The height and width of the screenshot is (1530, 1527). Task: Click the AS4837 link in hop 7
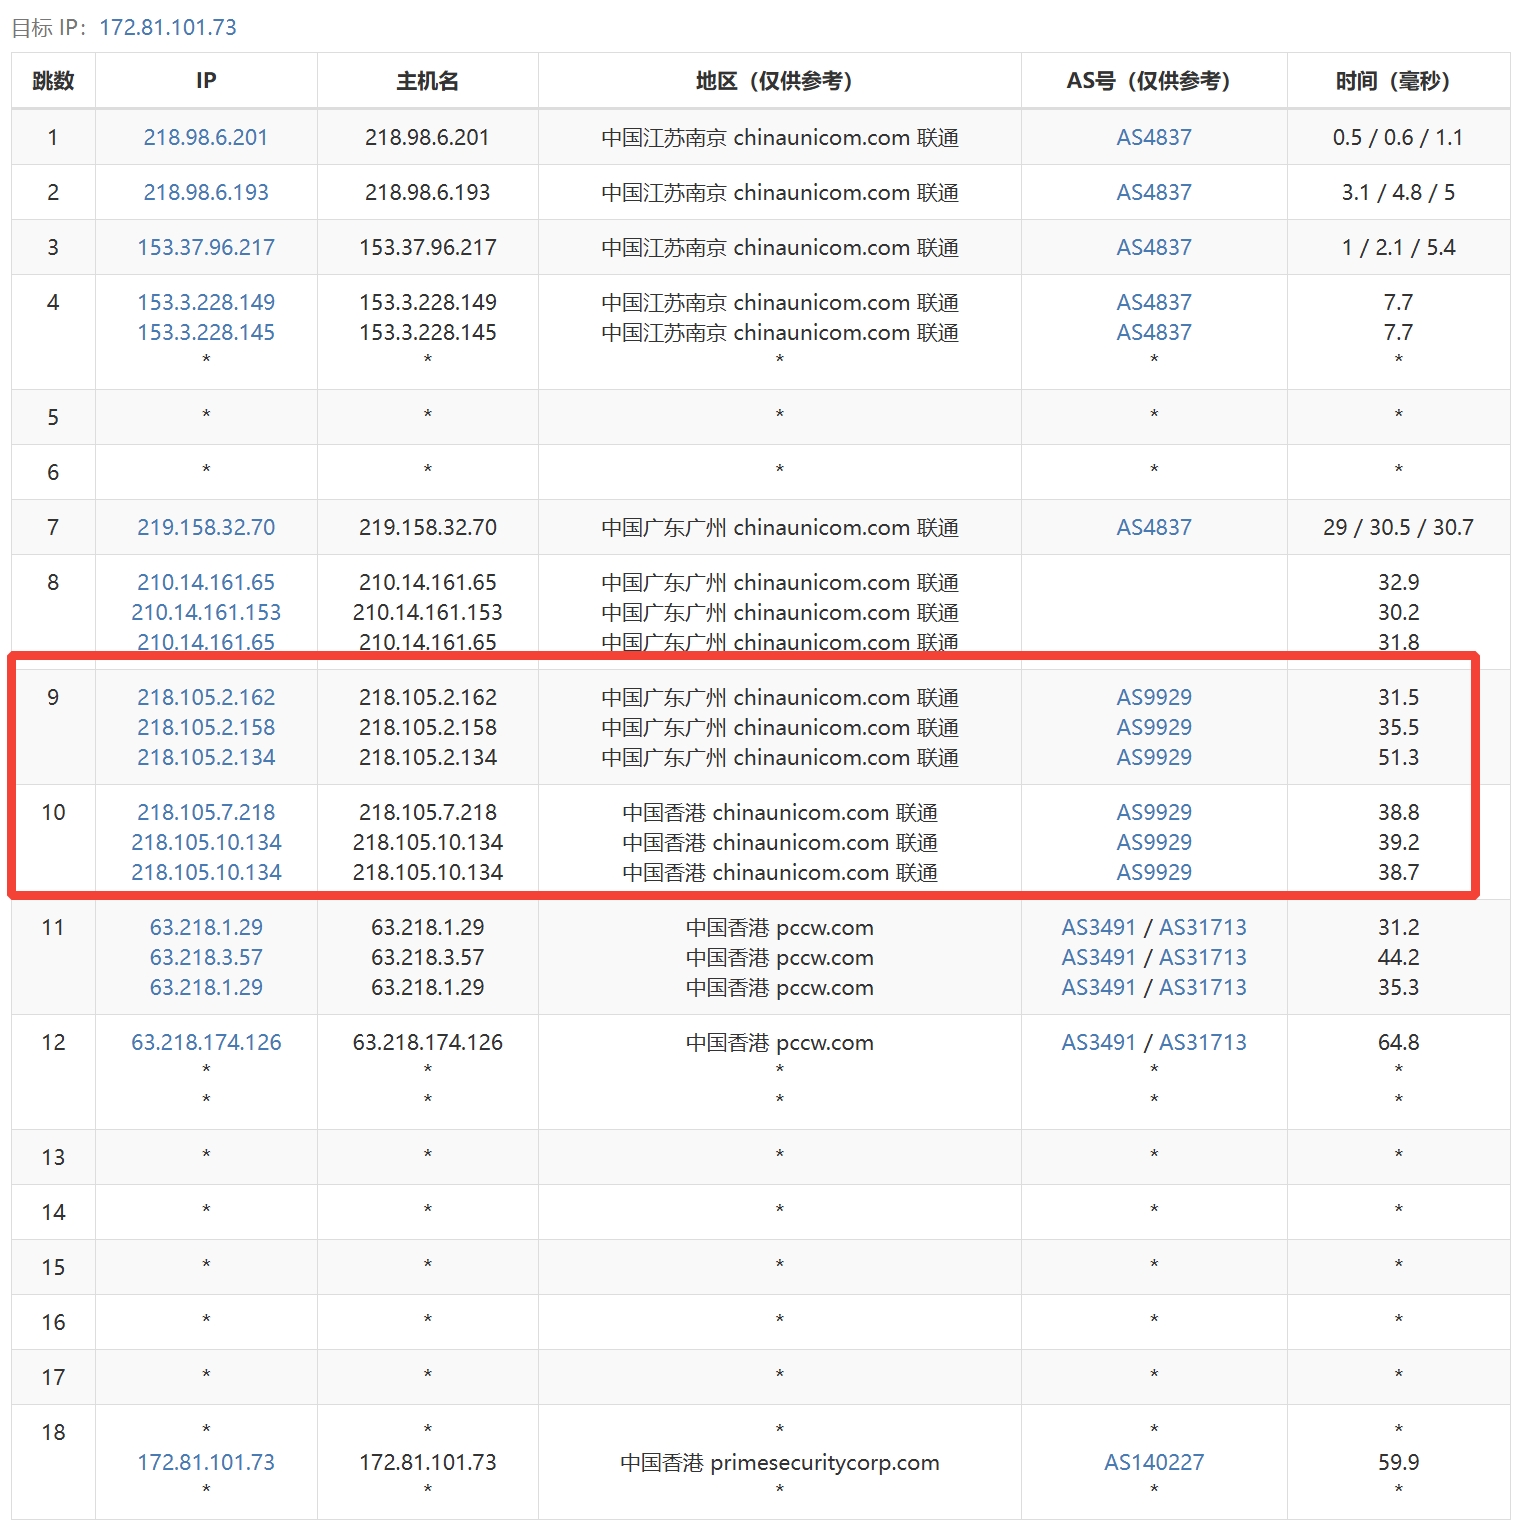pyautogui.click(x=1154, y=527)
